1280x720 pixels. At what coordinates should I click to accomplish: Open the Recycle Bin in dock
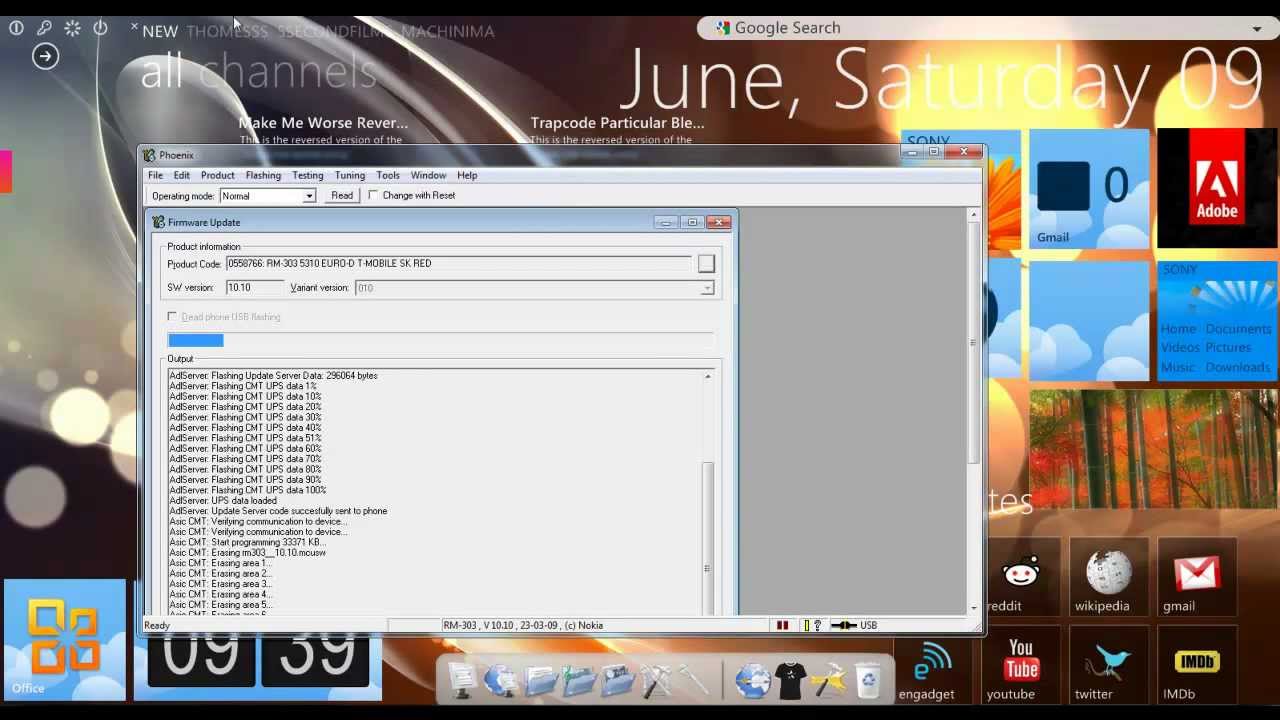point(868,680)
